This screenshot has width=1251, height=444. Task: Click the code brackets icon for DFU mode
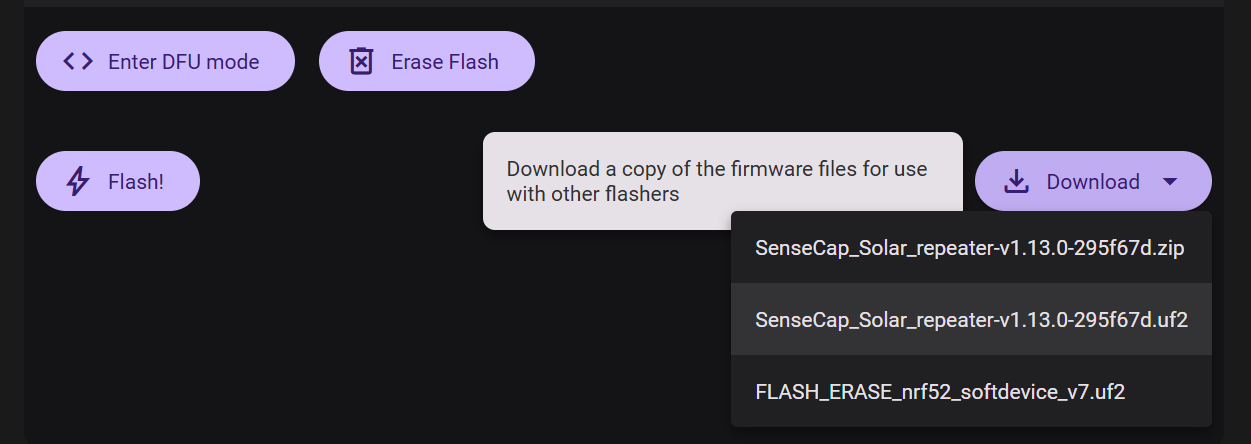[x=77, y=61]
